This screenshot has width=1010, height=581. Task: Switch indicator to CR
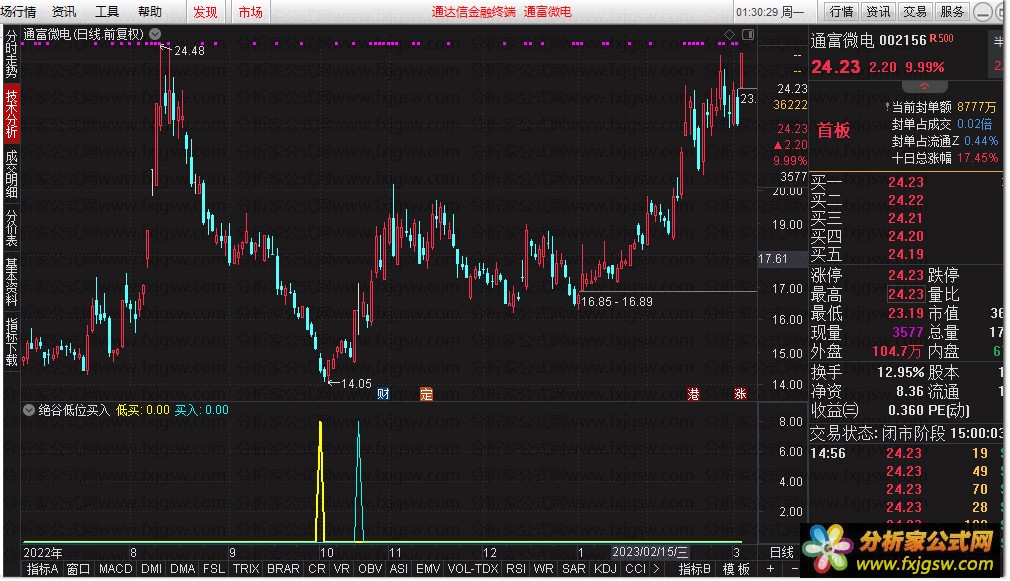317,569
